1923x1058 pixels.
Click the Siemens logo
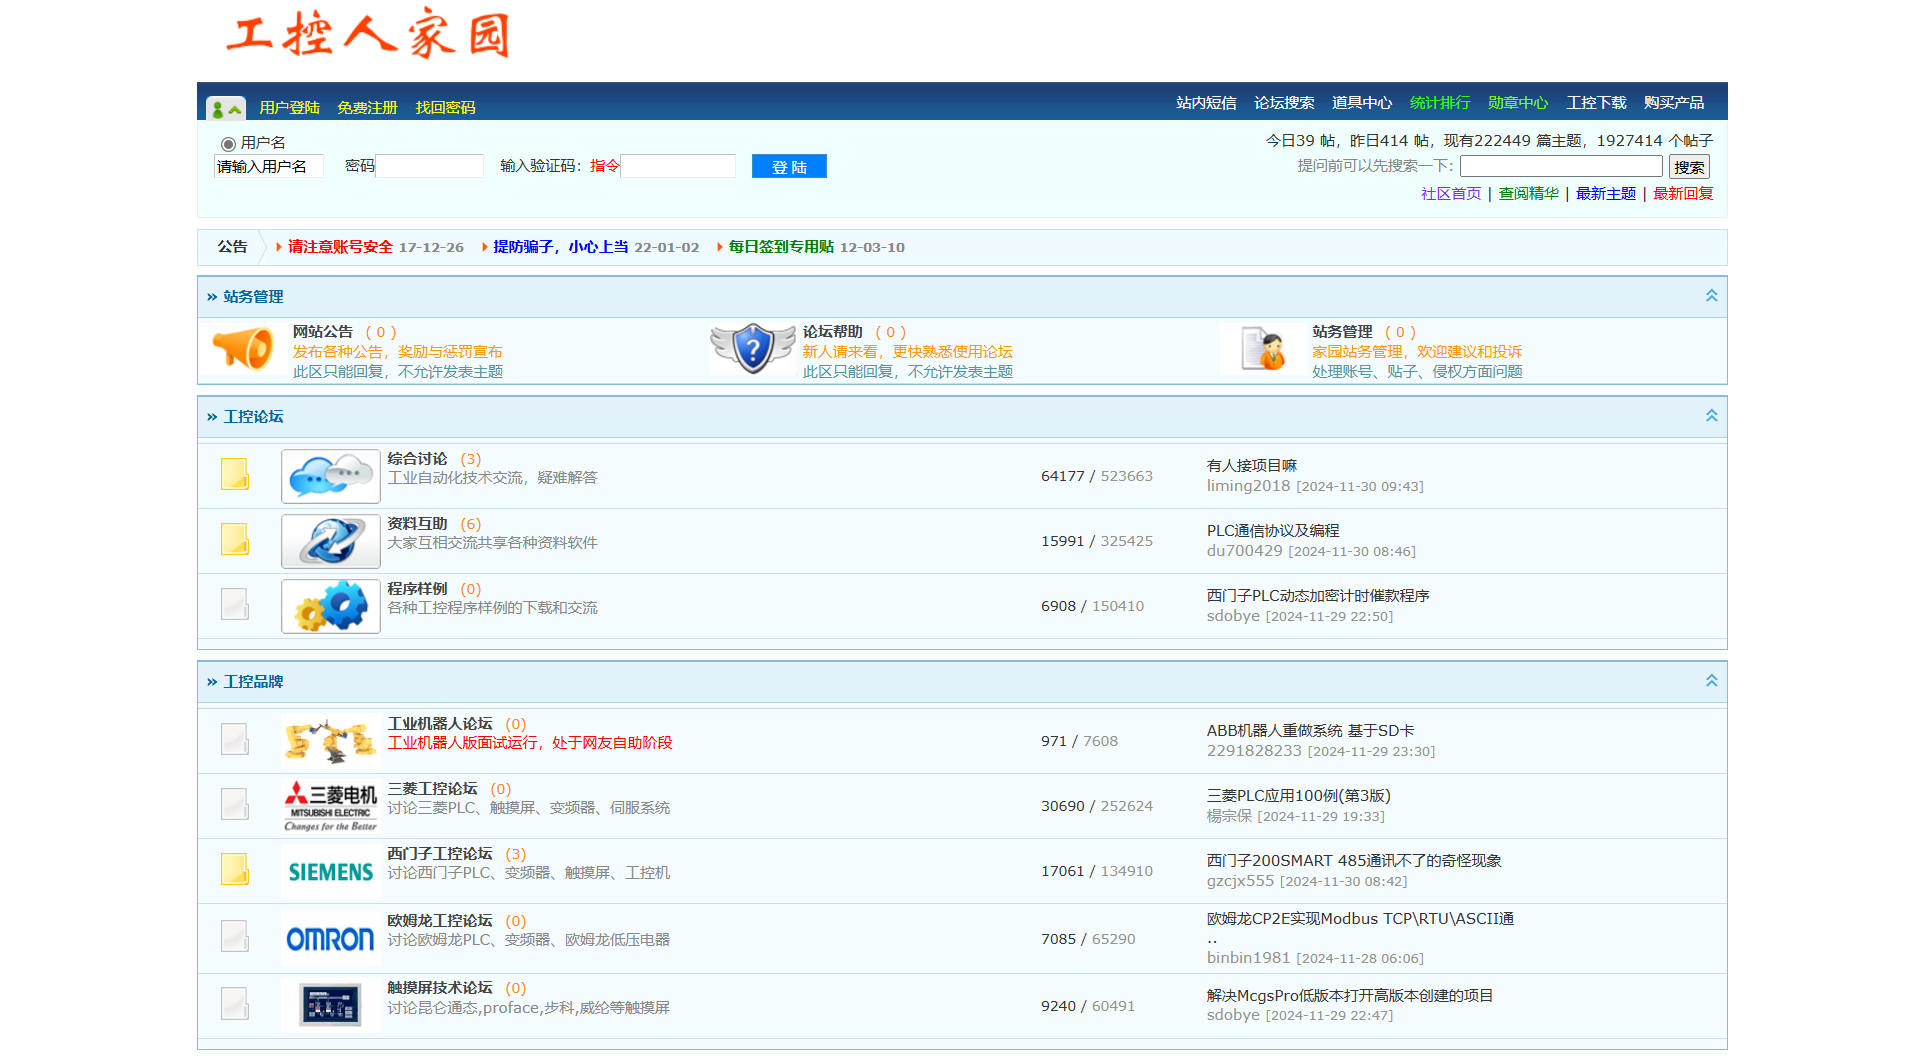[330, 872]
